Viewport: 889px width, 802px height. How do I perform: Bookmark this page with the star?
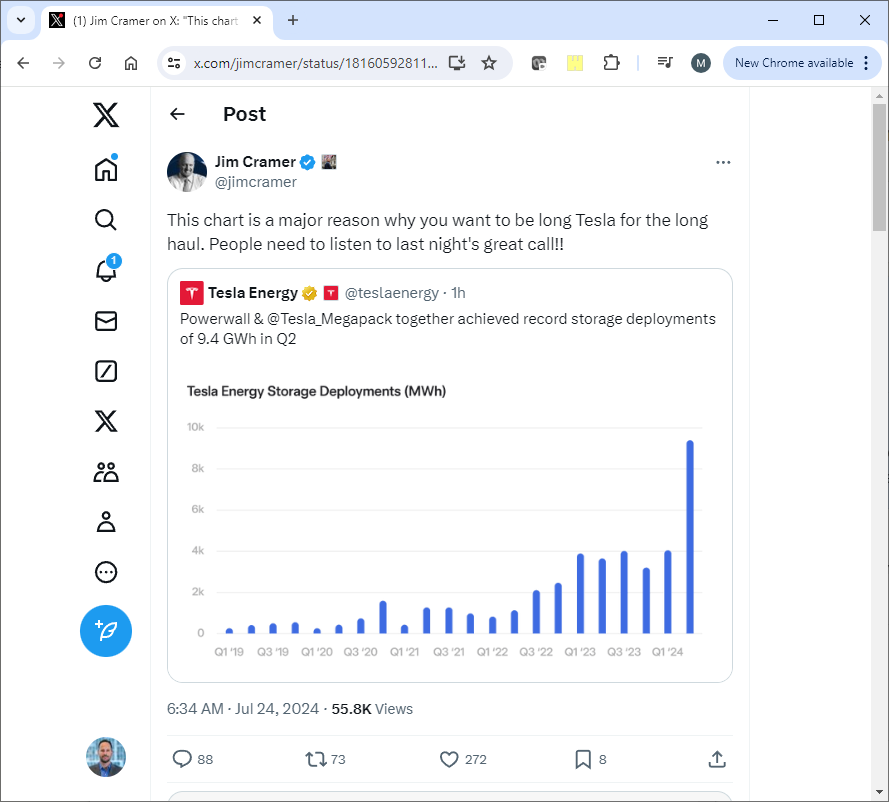point(489,63)
